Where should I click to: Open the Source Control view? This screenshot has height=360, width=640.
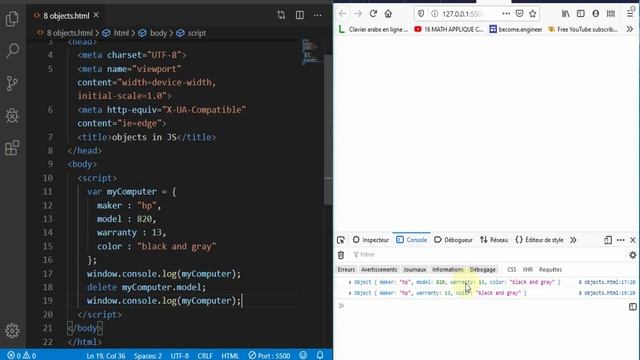[12, 83]
